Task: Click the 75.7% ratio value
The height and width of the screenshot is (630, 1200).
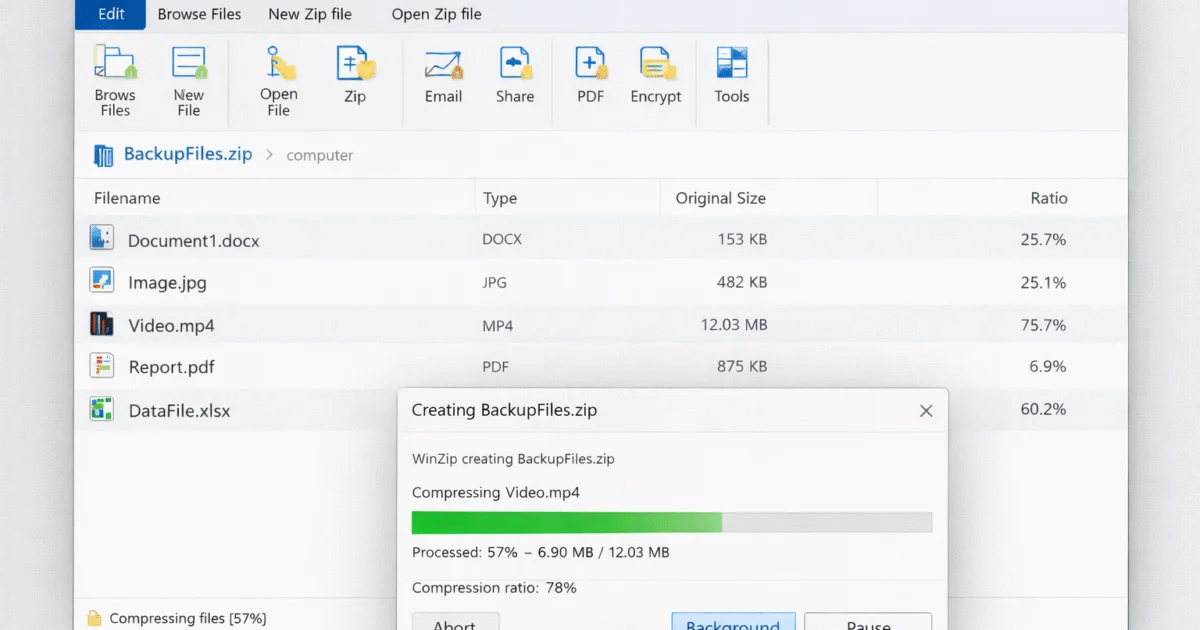Action: pos(1043,325)
